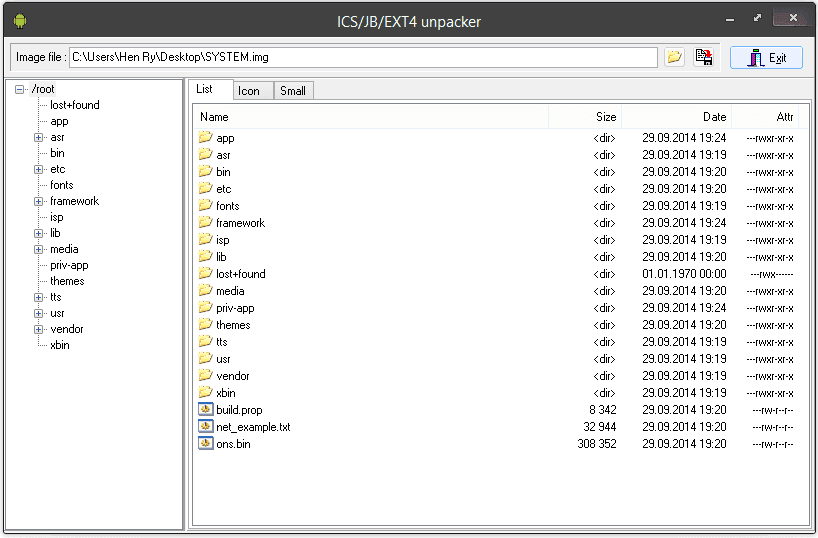818x538 pixels.
Task: Click the Image file path field
Action: click(363, 57)
